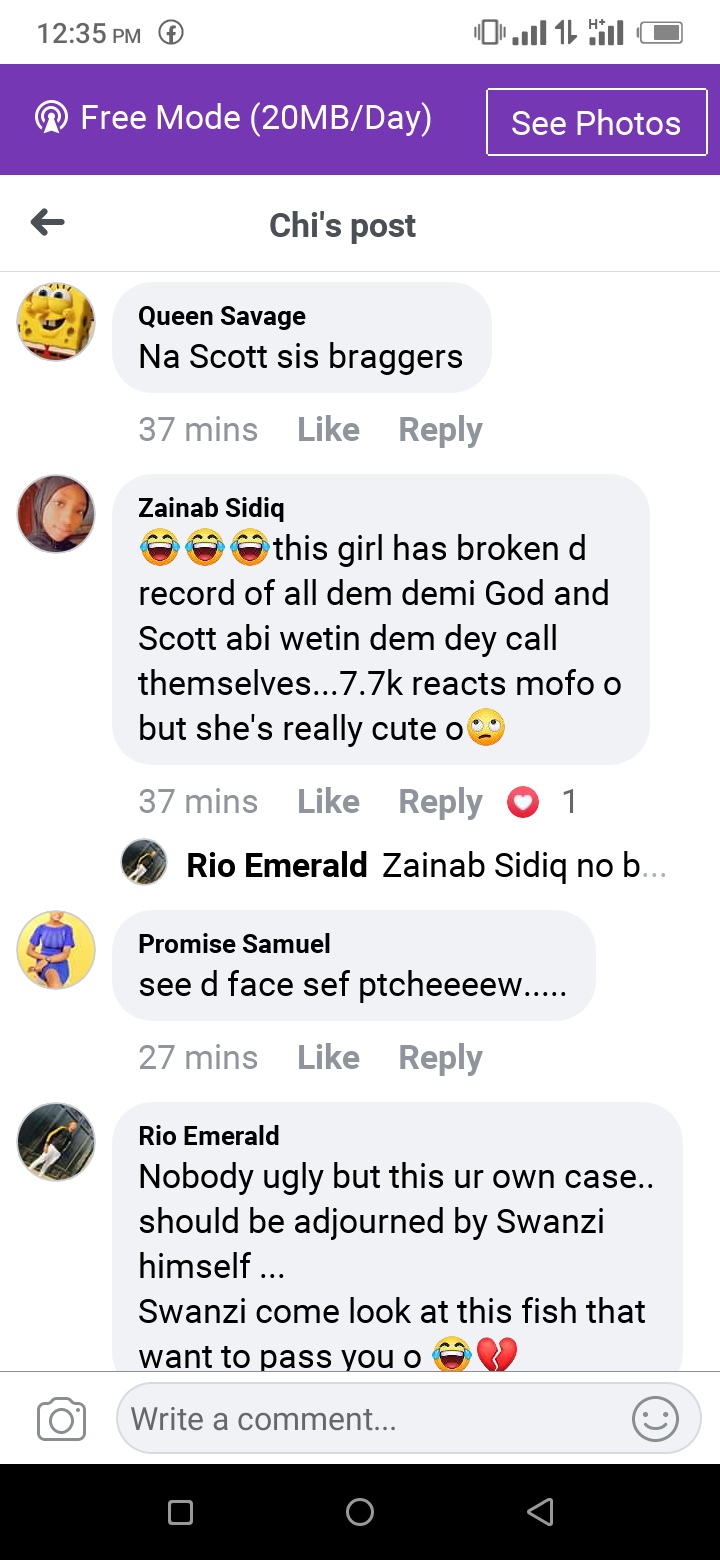Like Queen Savage's comment

click(x=328, y=430)
